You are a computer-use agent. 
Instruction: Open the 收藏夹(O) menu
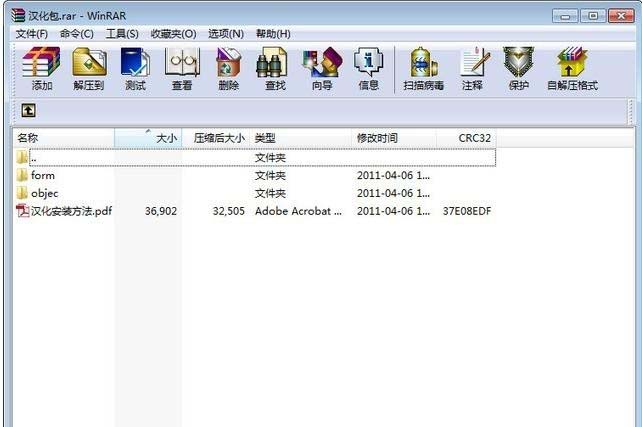173,34
